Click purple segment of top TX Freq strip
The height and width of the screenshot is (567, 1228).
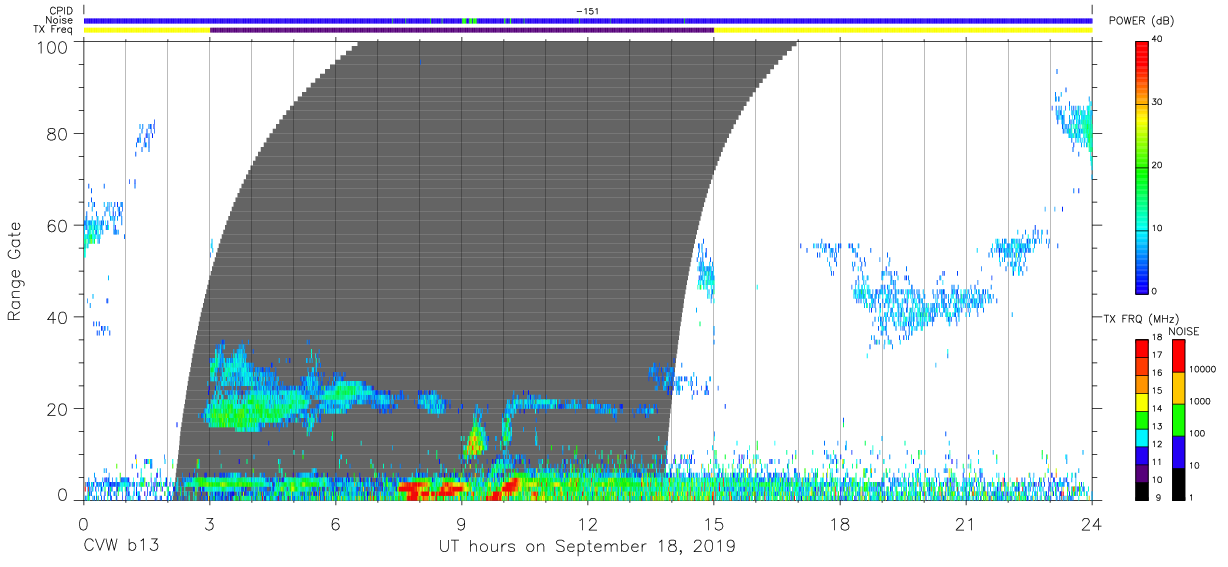pyautogui.click(x=462, y=30)
